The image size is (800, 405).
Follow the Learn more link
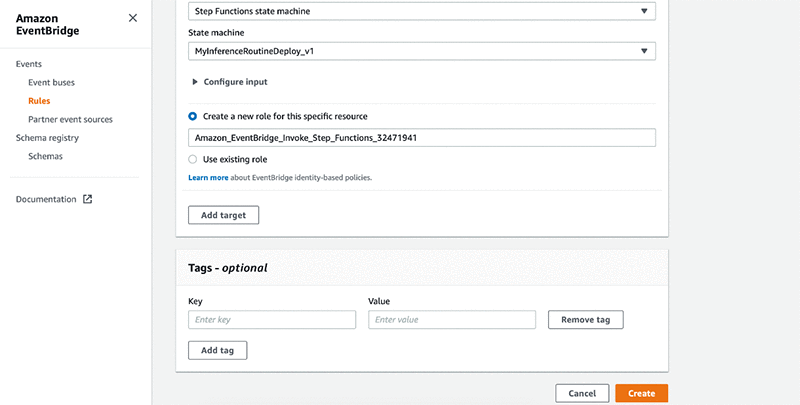[207, 177]
